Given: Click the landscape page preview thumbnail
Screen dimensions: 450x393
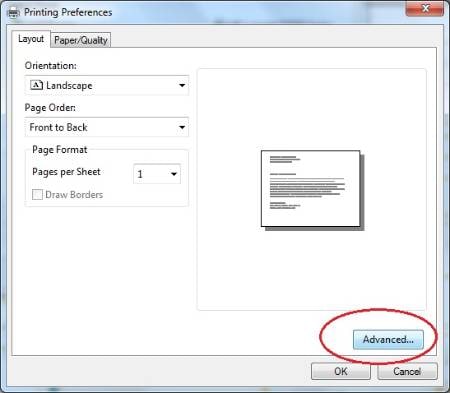Looking at the screenshot, I should click(x=311, y=189).
